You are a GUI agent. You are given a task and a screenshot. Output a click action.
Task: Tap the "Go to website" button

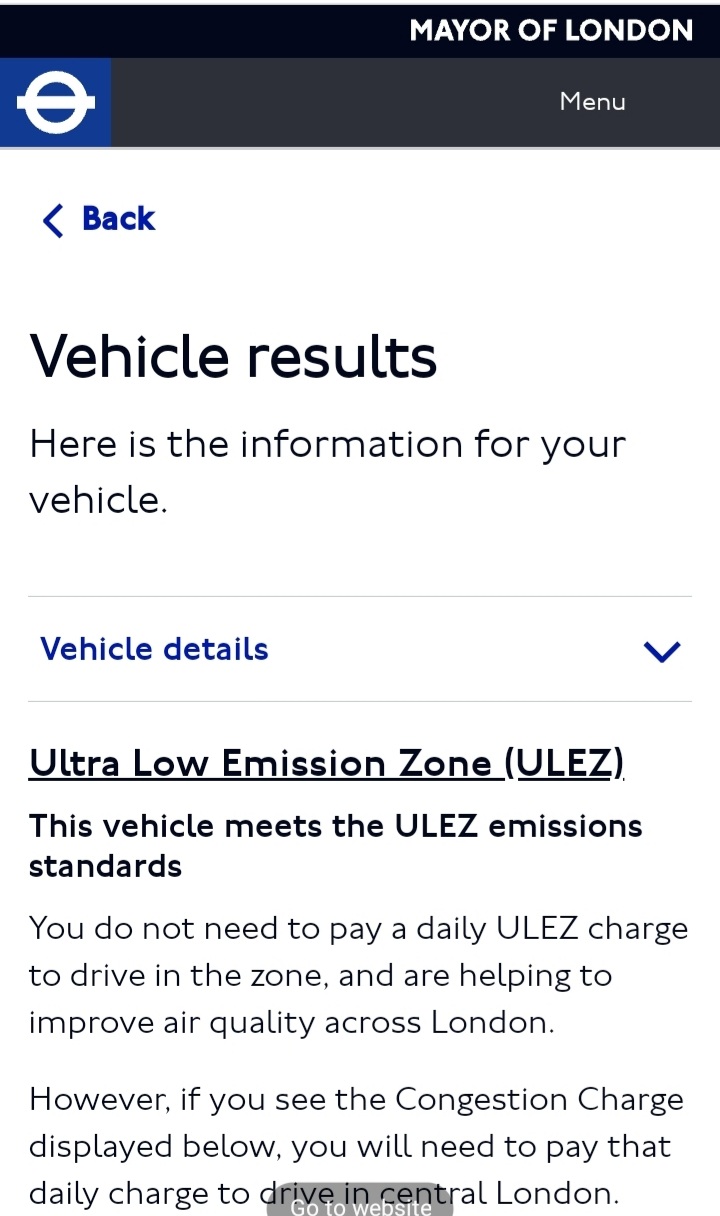click(360, 1205)
